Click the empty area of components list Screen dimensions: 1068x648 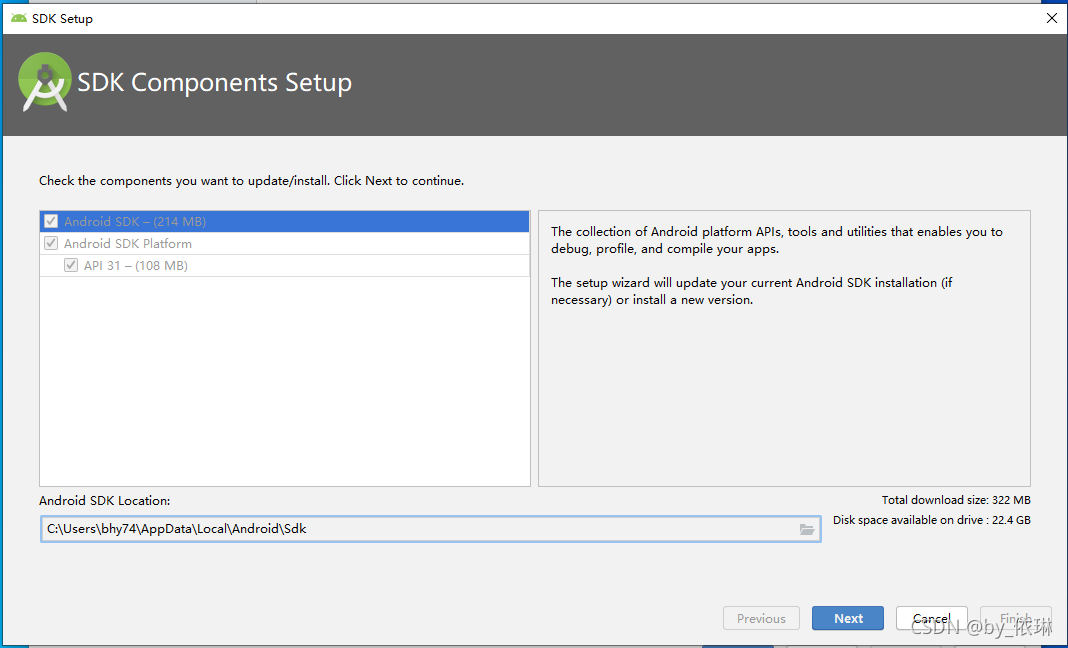tap(285, 382)
